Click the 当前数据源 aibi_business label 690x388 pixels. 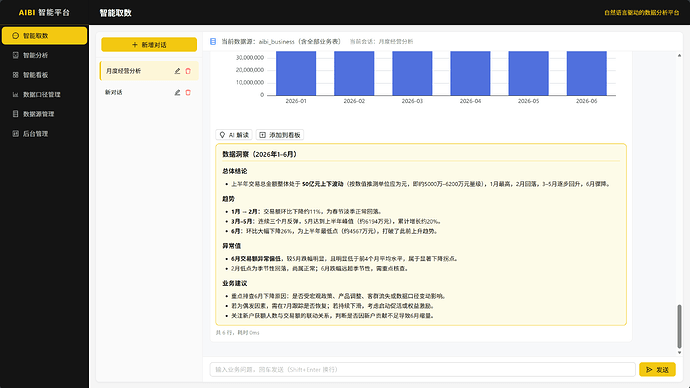click(281, 41)
